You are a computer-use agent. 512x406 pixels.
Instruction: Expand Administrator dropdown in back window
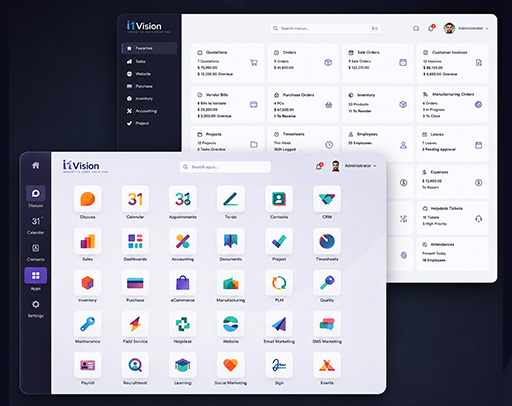coord(473,28)
